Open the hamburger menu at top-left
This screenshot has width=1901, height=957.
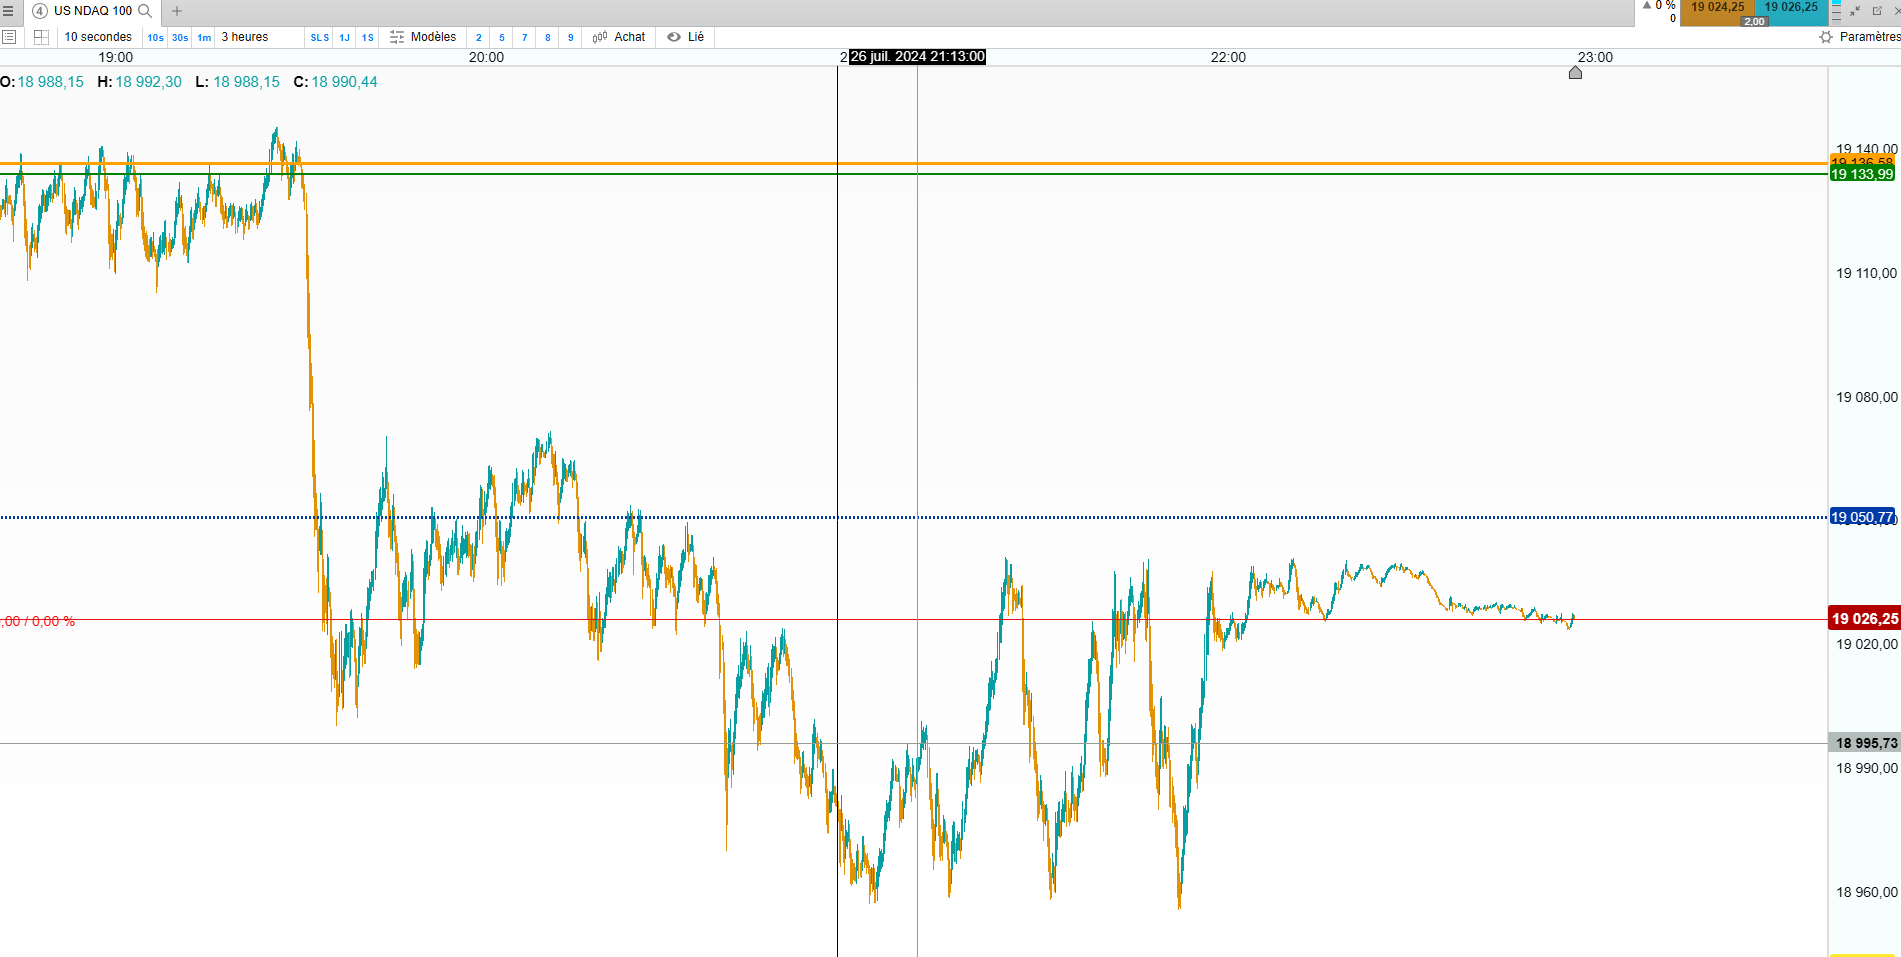click(x=8, y=11)
